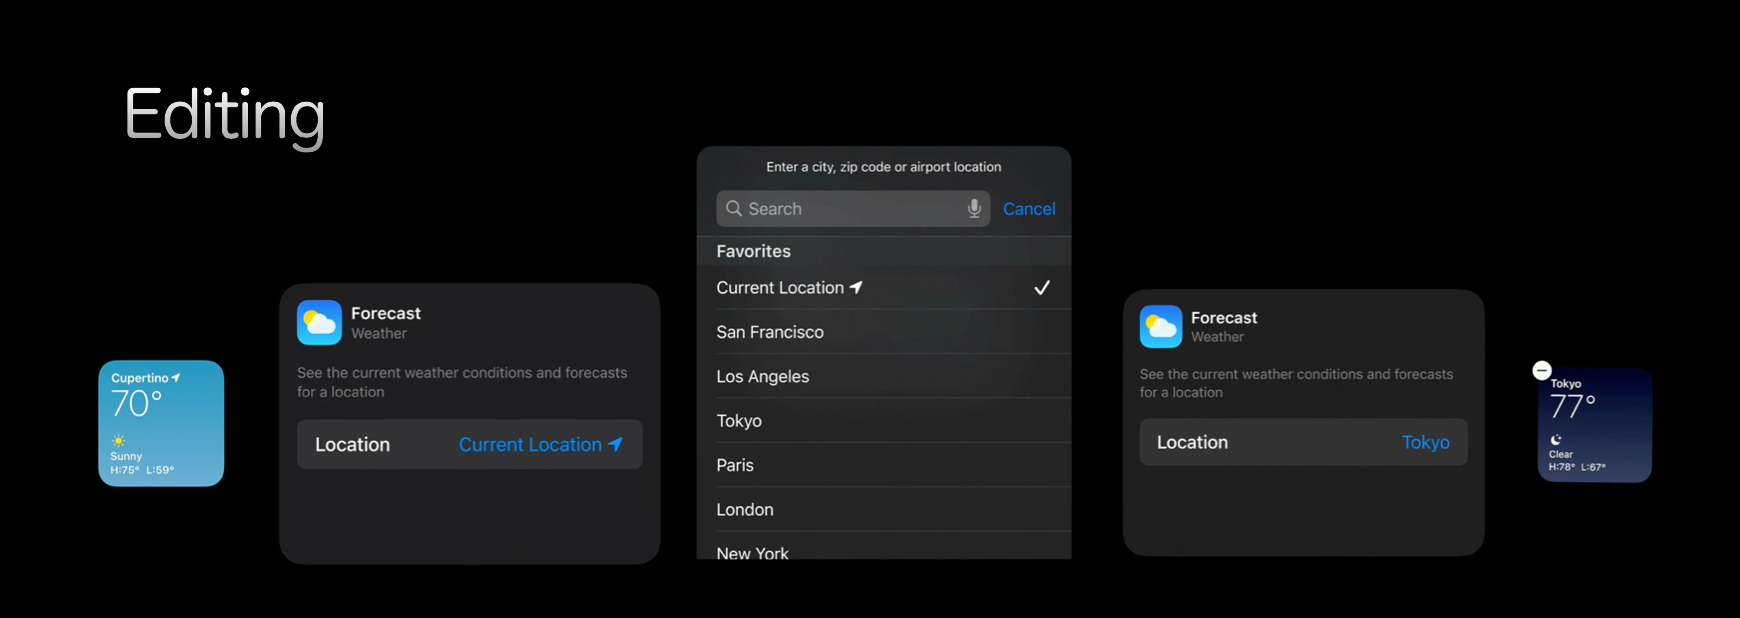Screen dimensions: 1740x618
Task: Open the Current Location value picker
Action: 540,445
